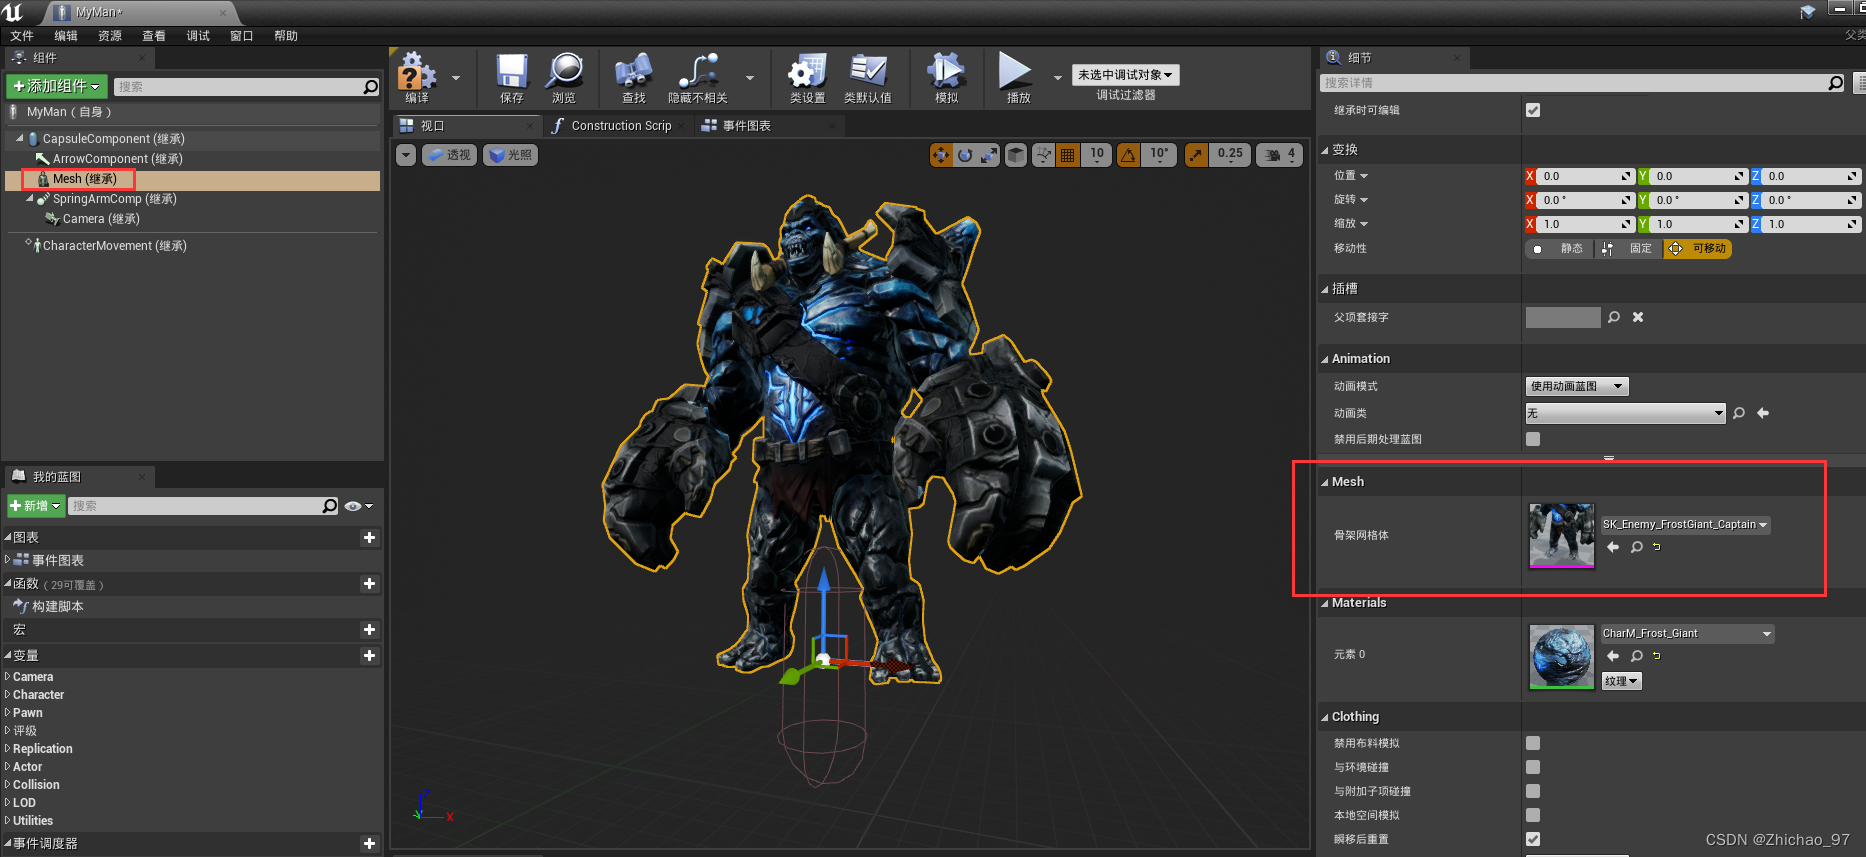
Task: Toggle Collide with Environment checkbox
Action: (1533, 767)
